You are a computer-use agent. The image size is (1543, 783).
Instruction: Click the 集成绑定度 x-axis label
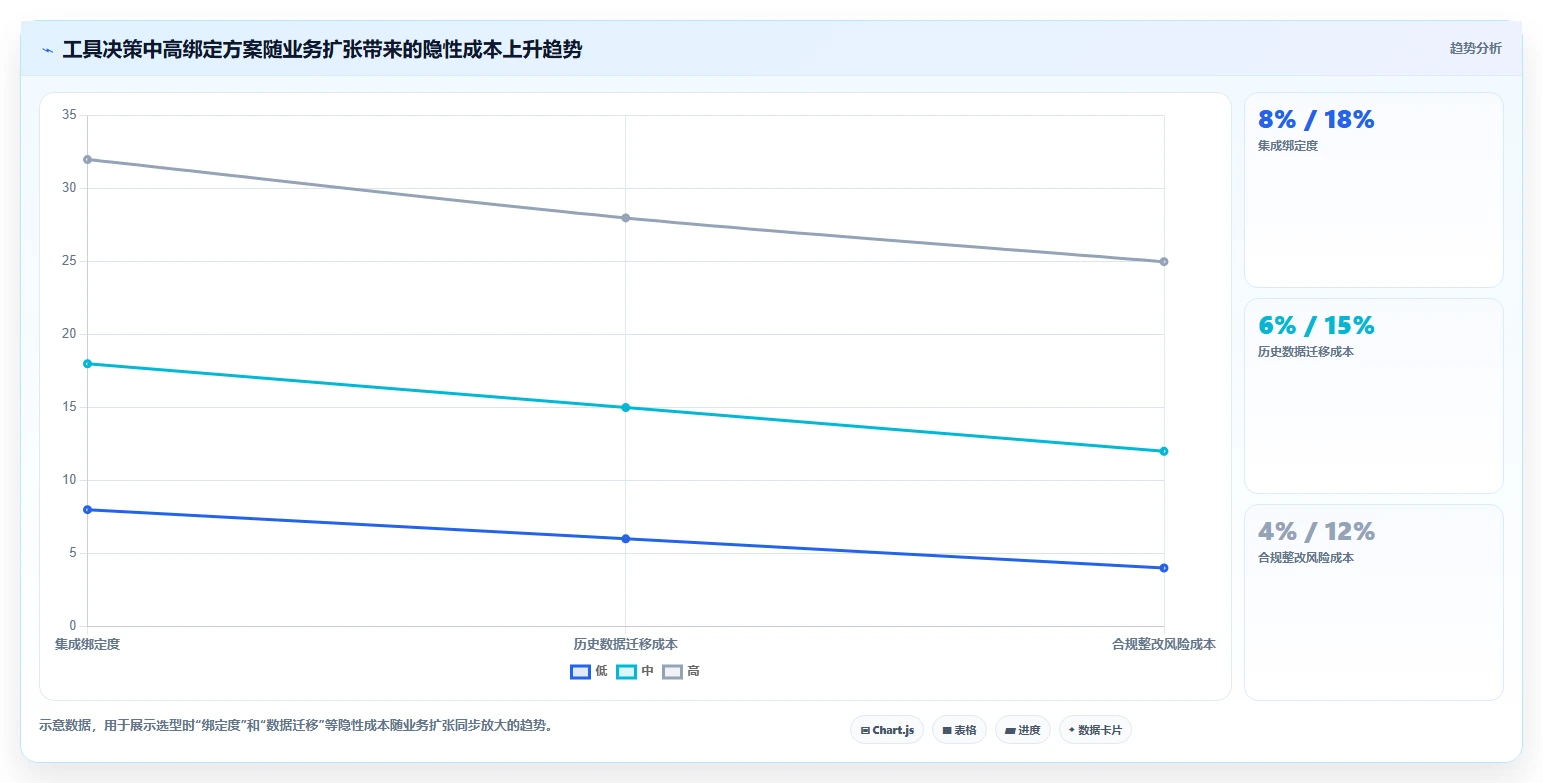tap(87, 645)
